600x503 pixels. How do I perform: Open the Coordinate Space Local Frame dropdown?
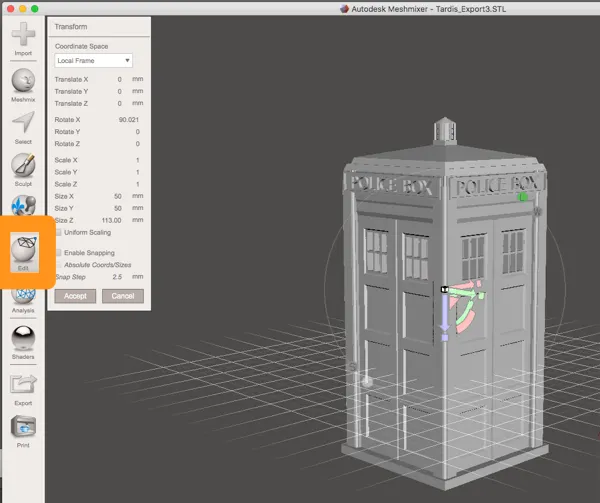point(93,60)
